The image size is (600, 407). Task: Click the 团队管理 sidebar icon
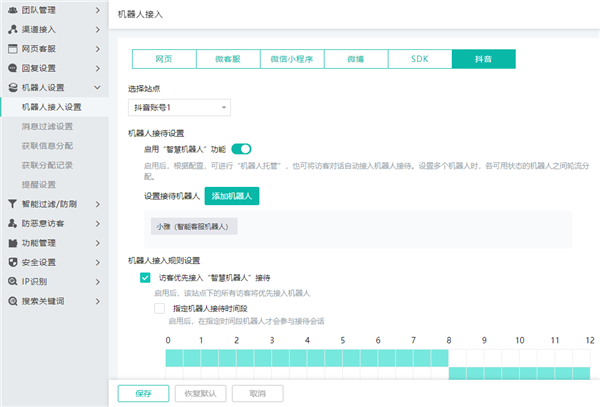click(x=13, y=10)
